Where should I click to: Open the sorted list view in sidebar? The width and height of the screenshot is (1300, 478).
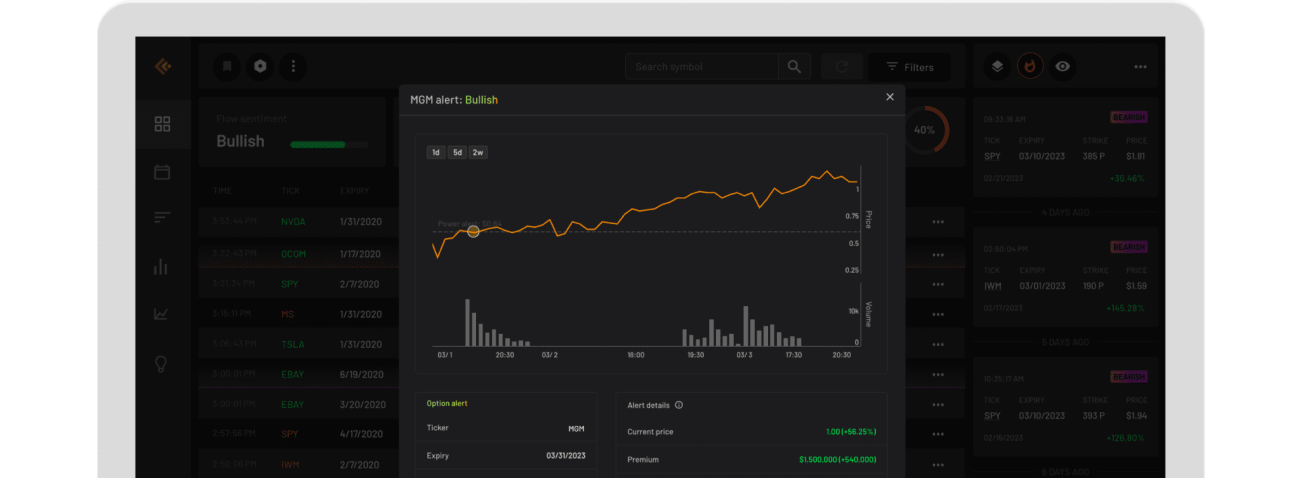[x=162, y=217]
